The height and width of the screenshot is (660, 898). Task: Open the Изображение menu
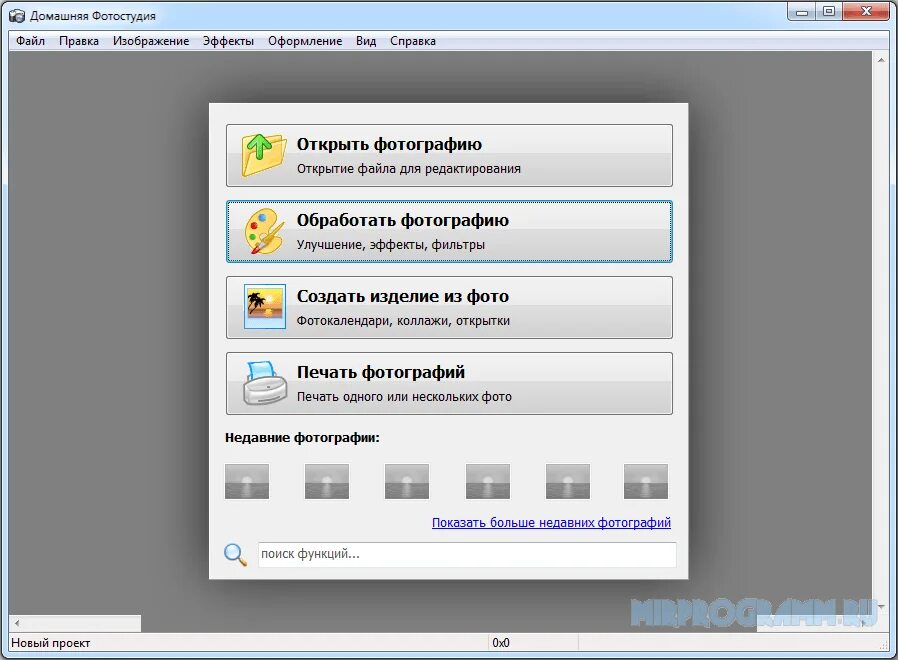151,41
